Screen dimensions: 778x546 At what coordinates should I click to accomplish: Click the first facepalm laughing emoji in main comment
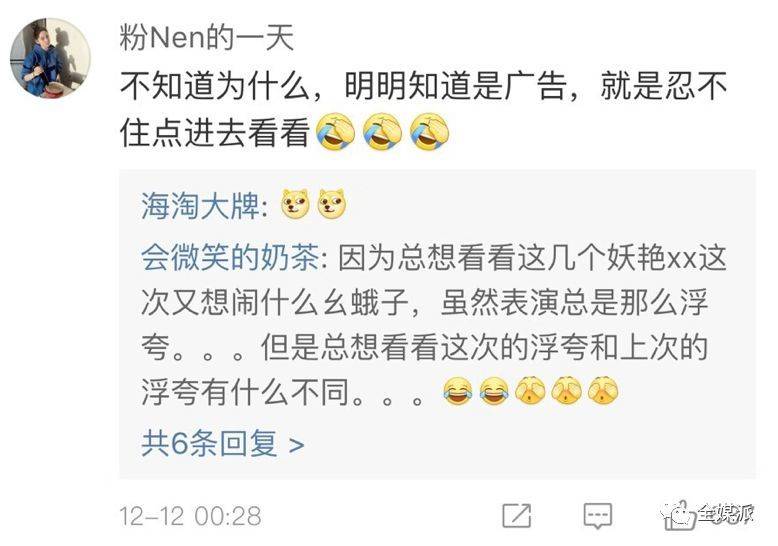336,132
